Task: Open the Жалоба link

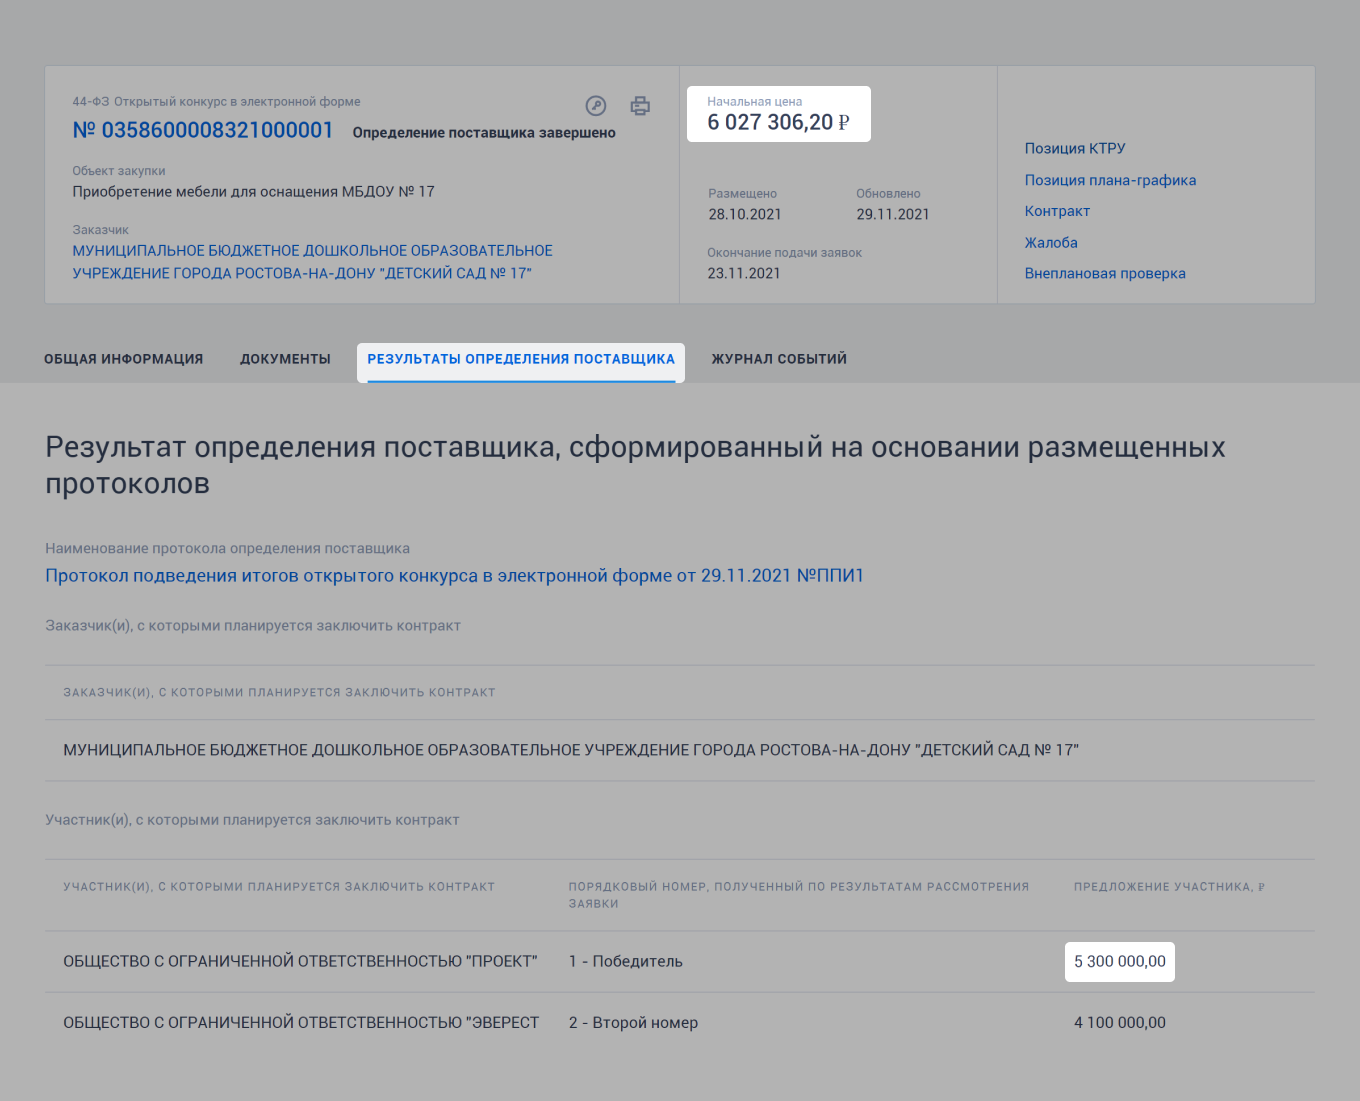Action: coord(1051,242)
